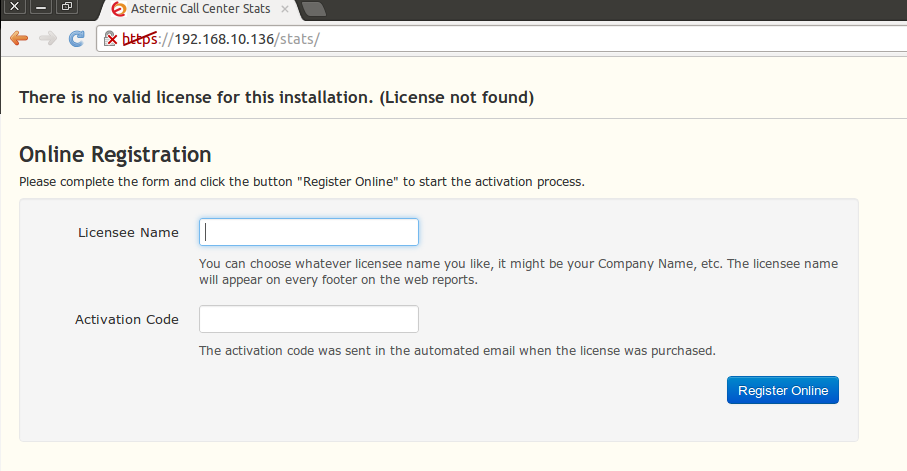907x471 pixels.
Task: Click the browser forward arrow
Action: click(x=47, y=39)
